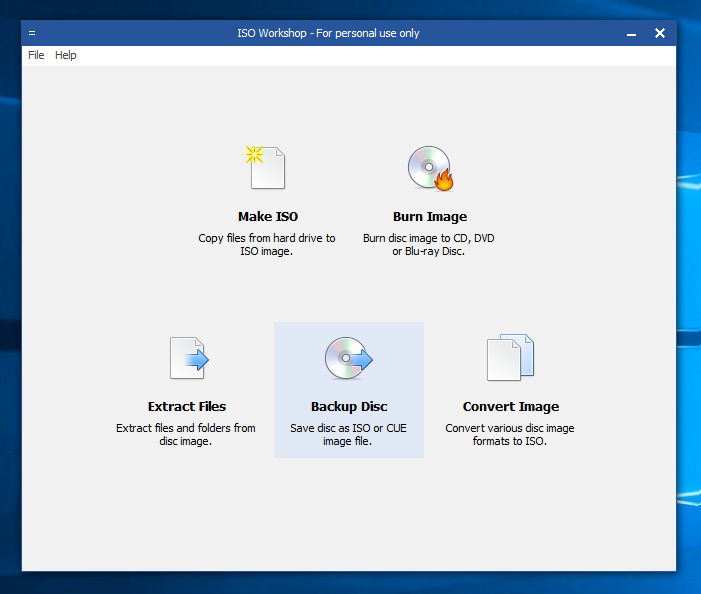Click 'Save disc as ISO or CUE image file.'
The height and width of the screenshot is (594, 701).
tap(348, 434)
